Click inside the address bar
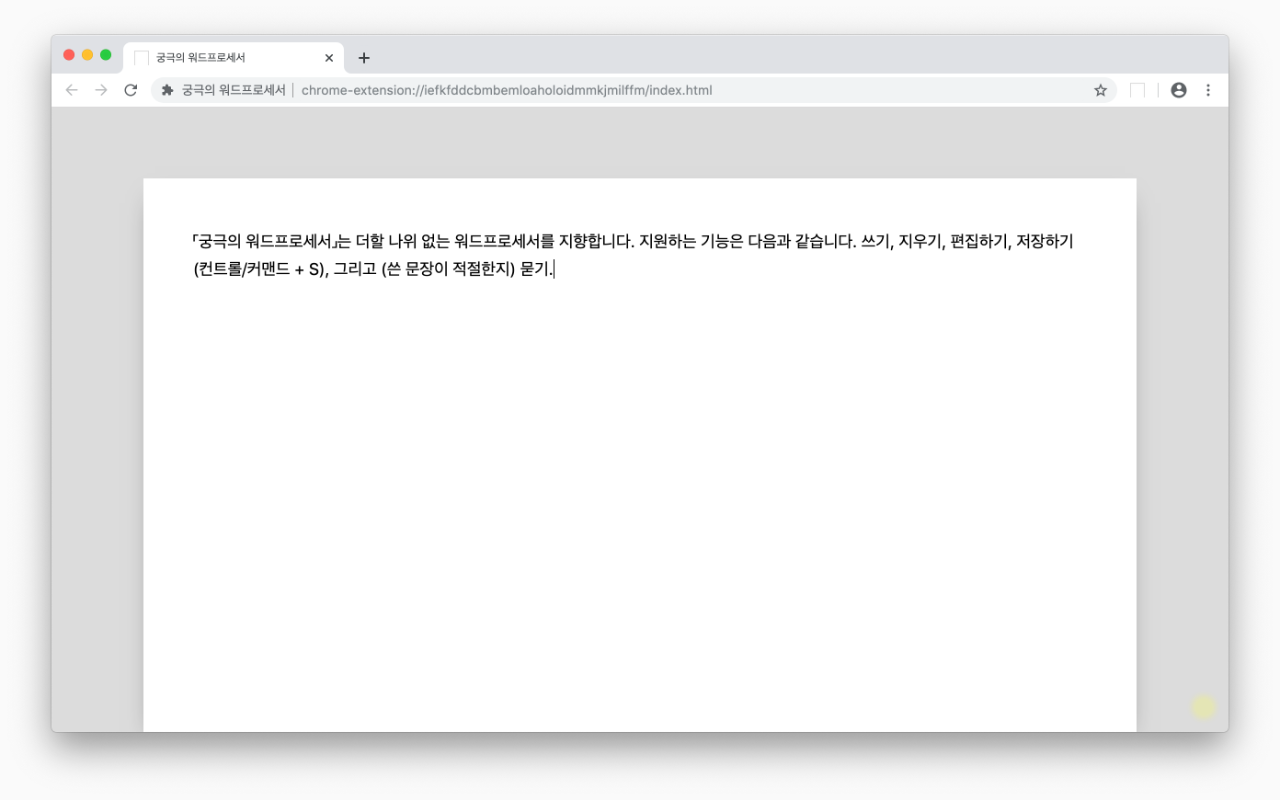 click(x=500, y=89)
